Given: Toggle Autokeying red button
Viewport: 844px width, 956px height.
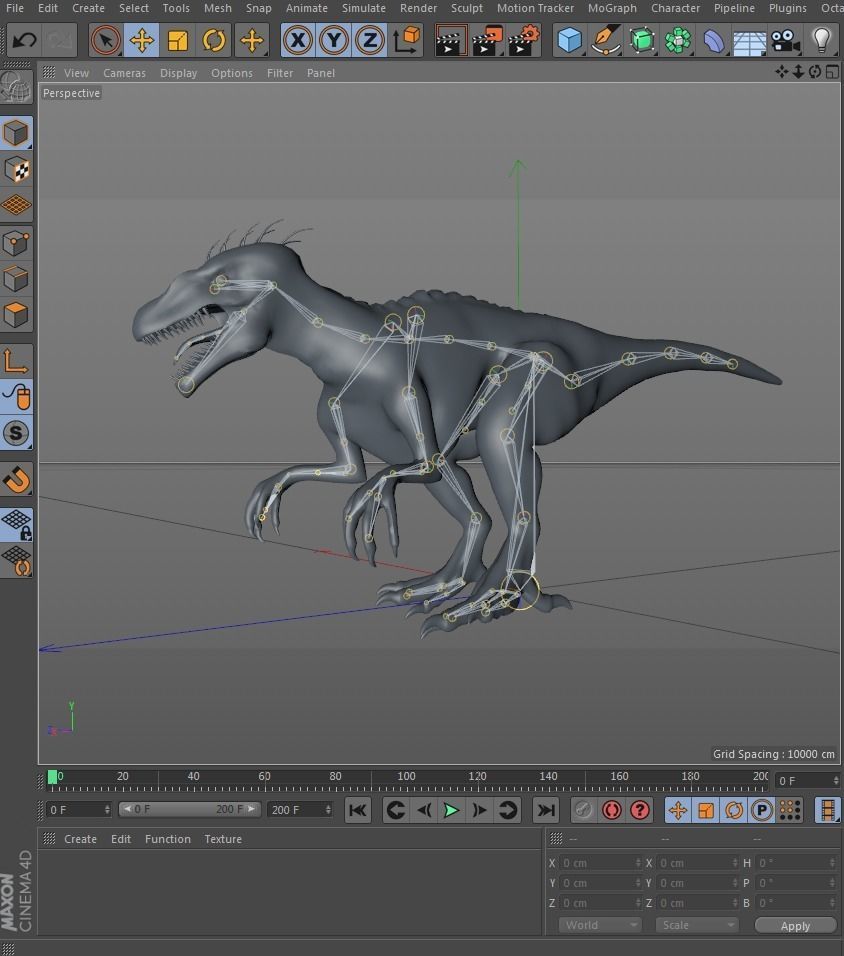Looking at the screenshot, I should (x=611, y=810).
